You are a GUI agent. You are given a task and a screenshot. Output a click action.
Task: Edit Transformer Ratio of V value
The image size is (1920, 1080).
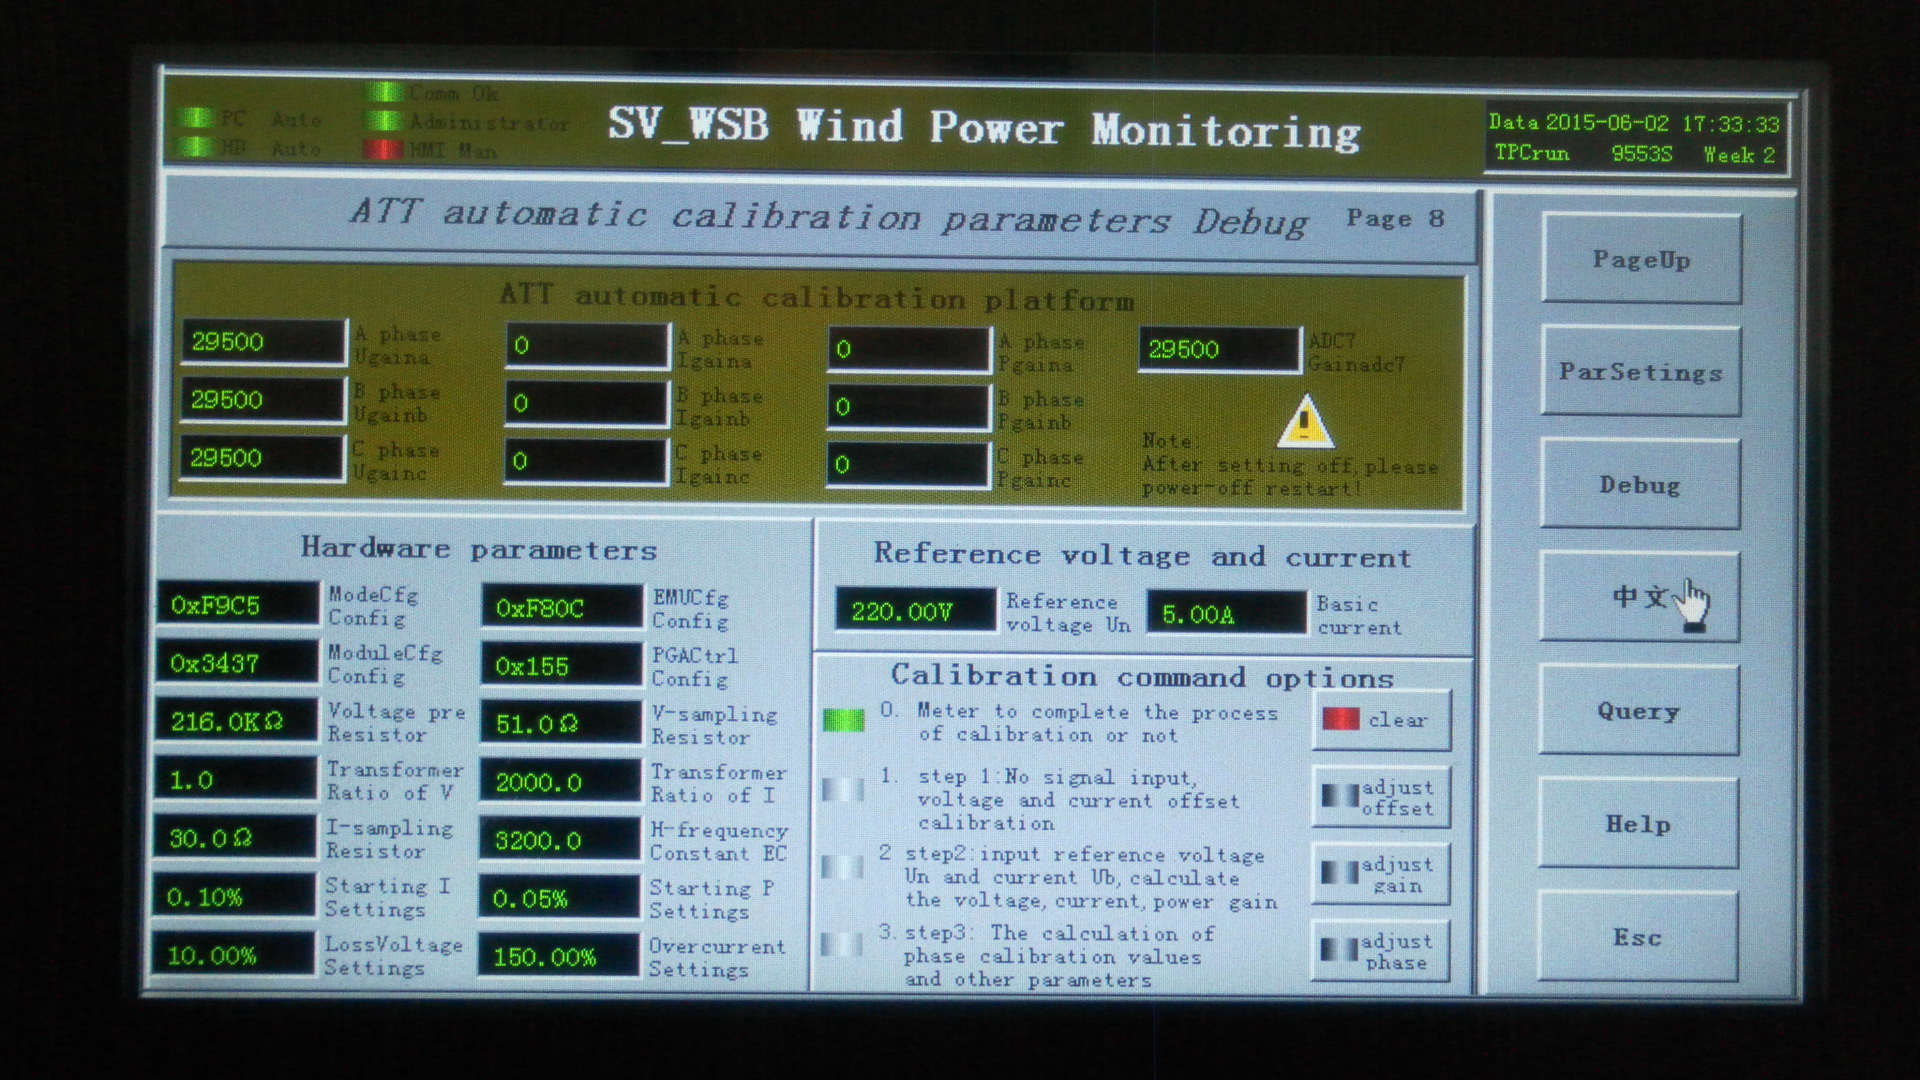[236, 780]
